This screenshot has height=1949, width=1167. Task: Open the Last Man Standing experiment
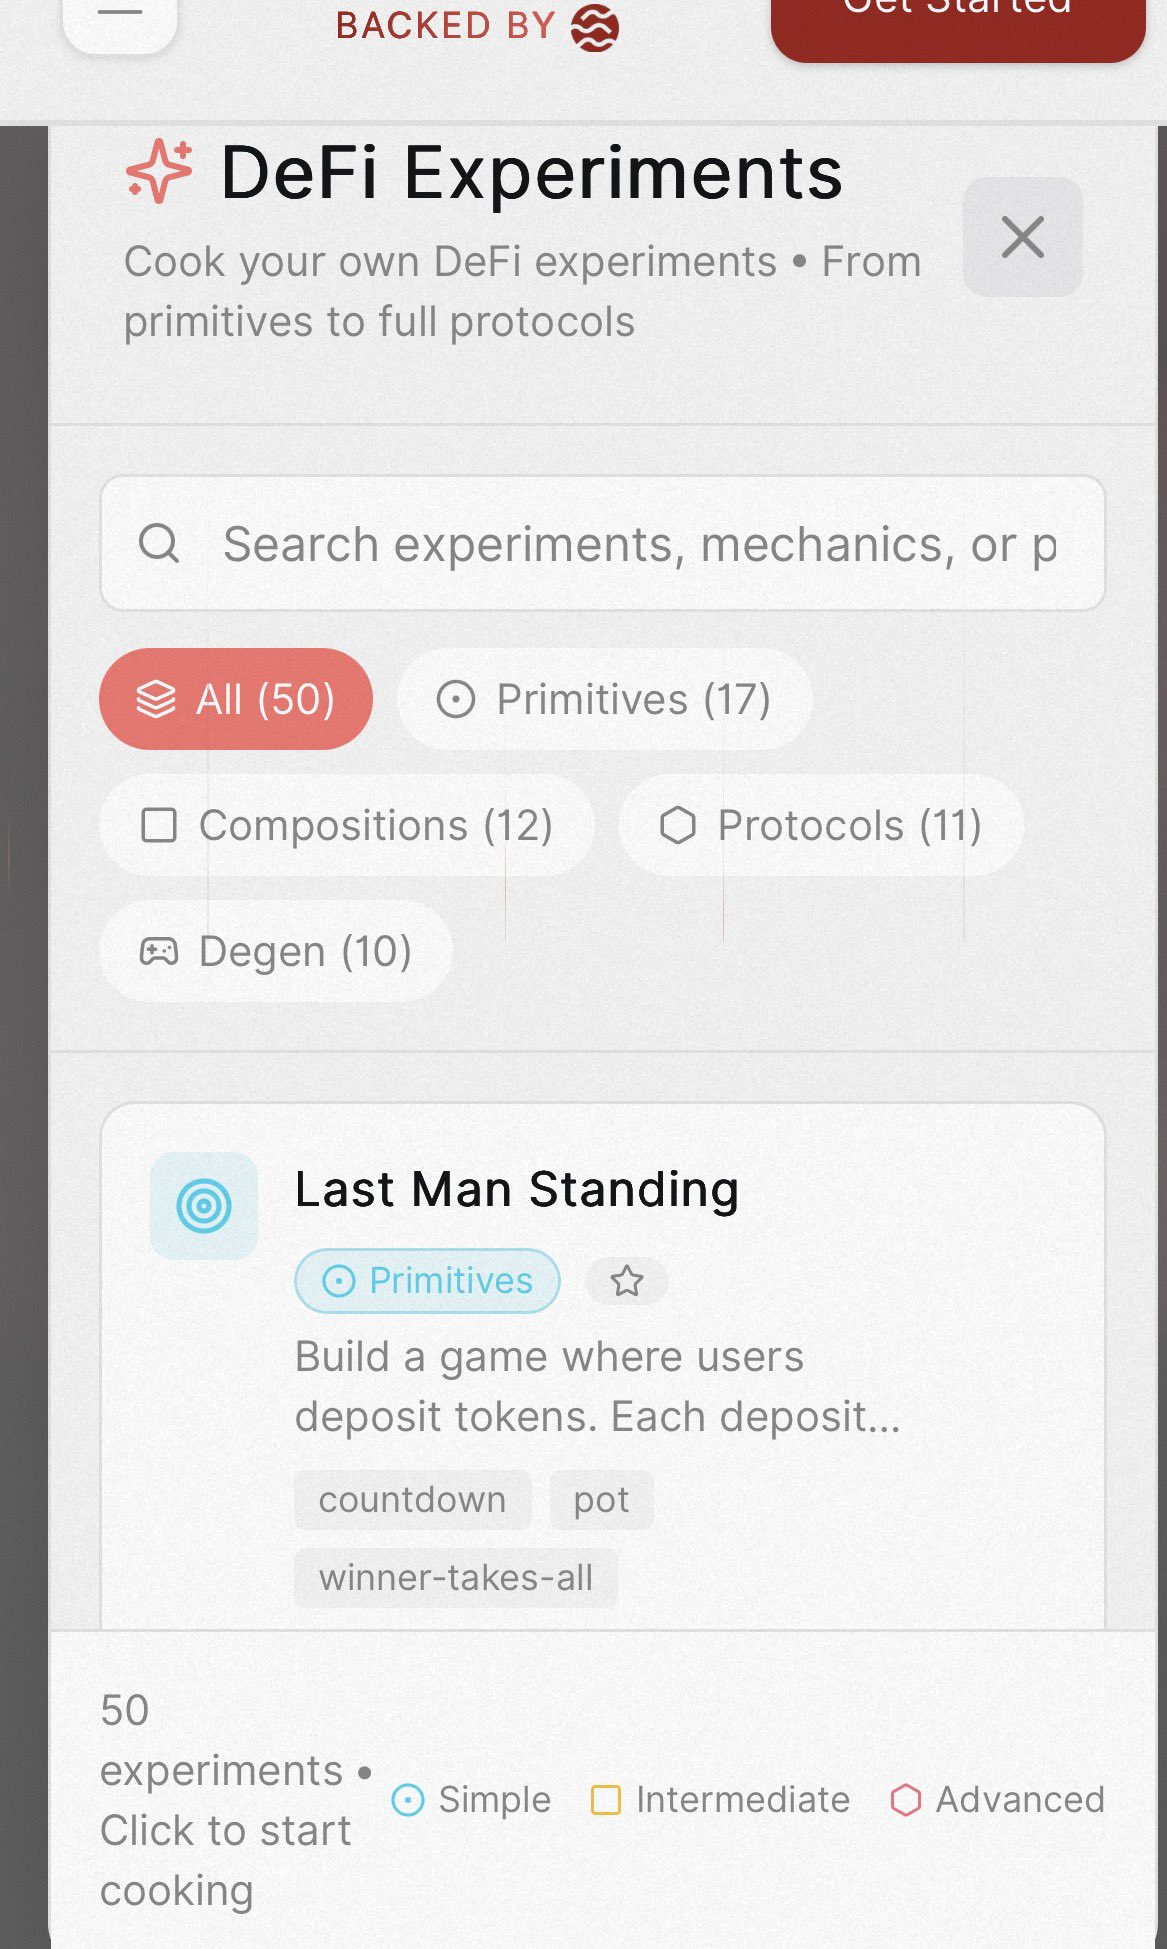tap(516, 1190)
